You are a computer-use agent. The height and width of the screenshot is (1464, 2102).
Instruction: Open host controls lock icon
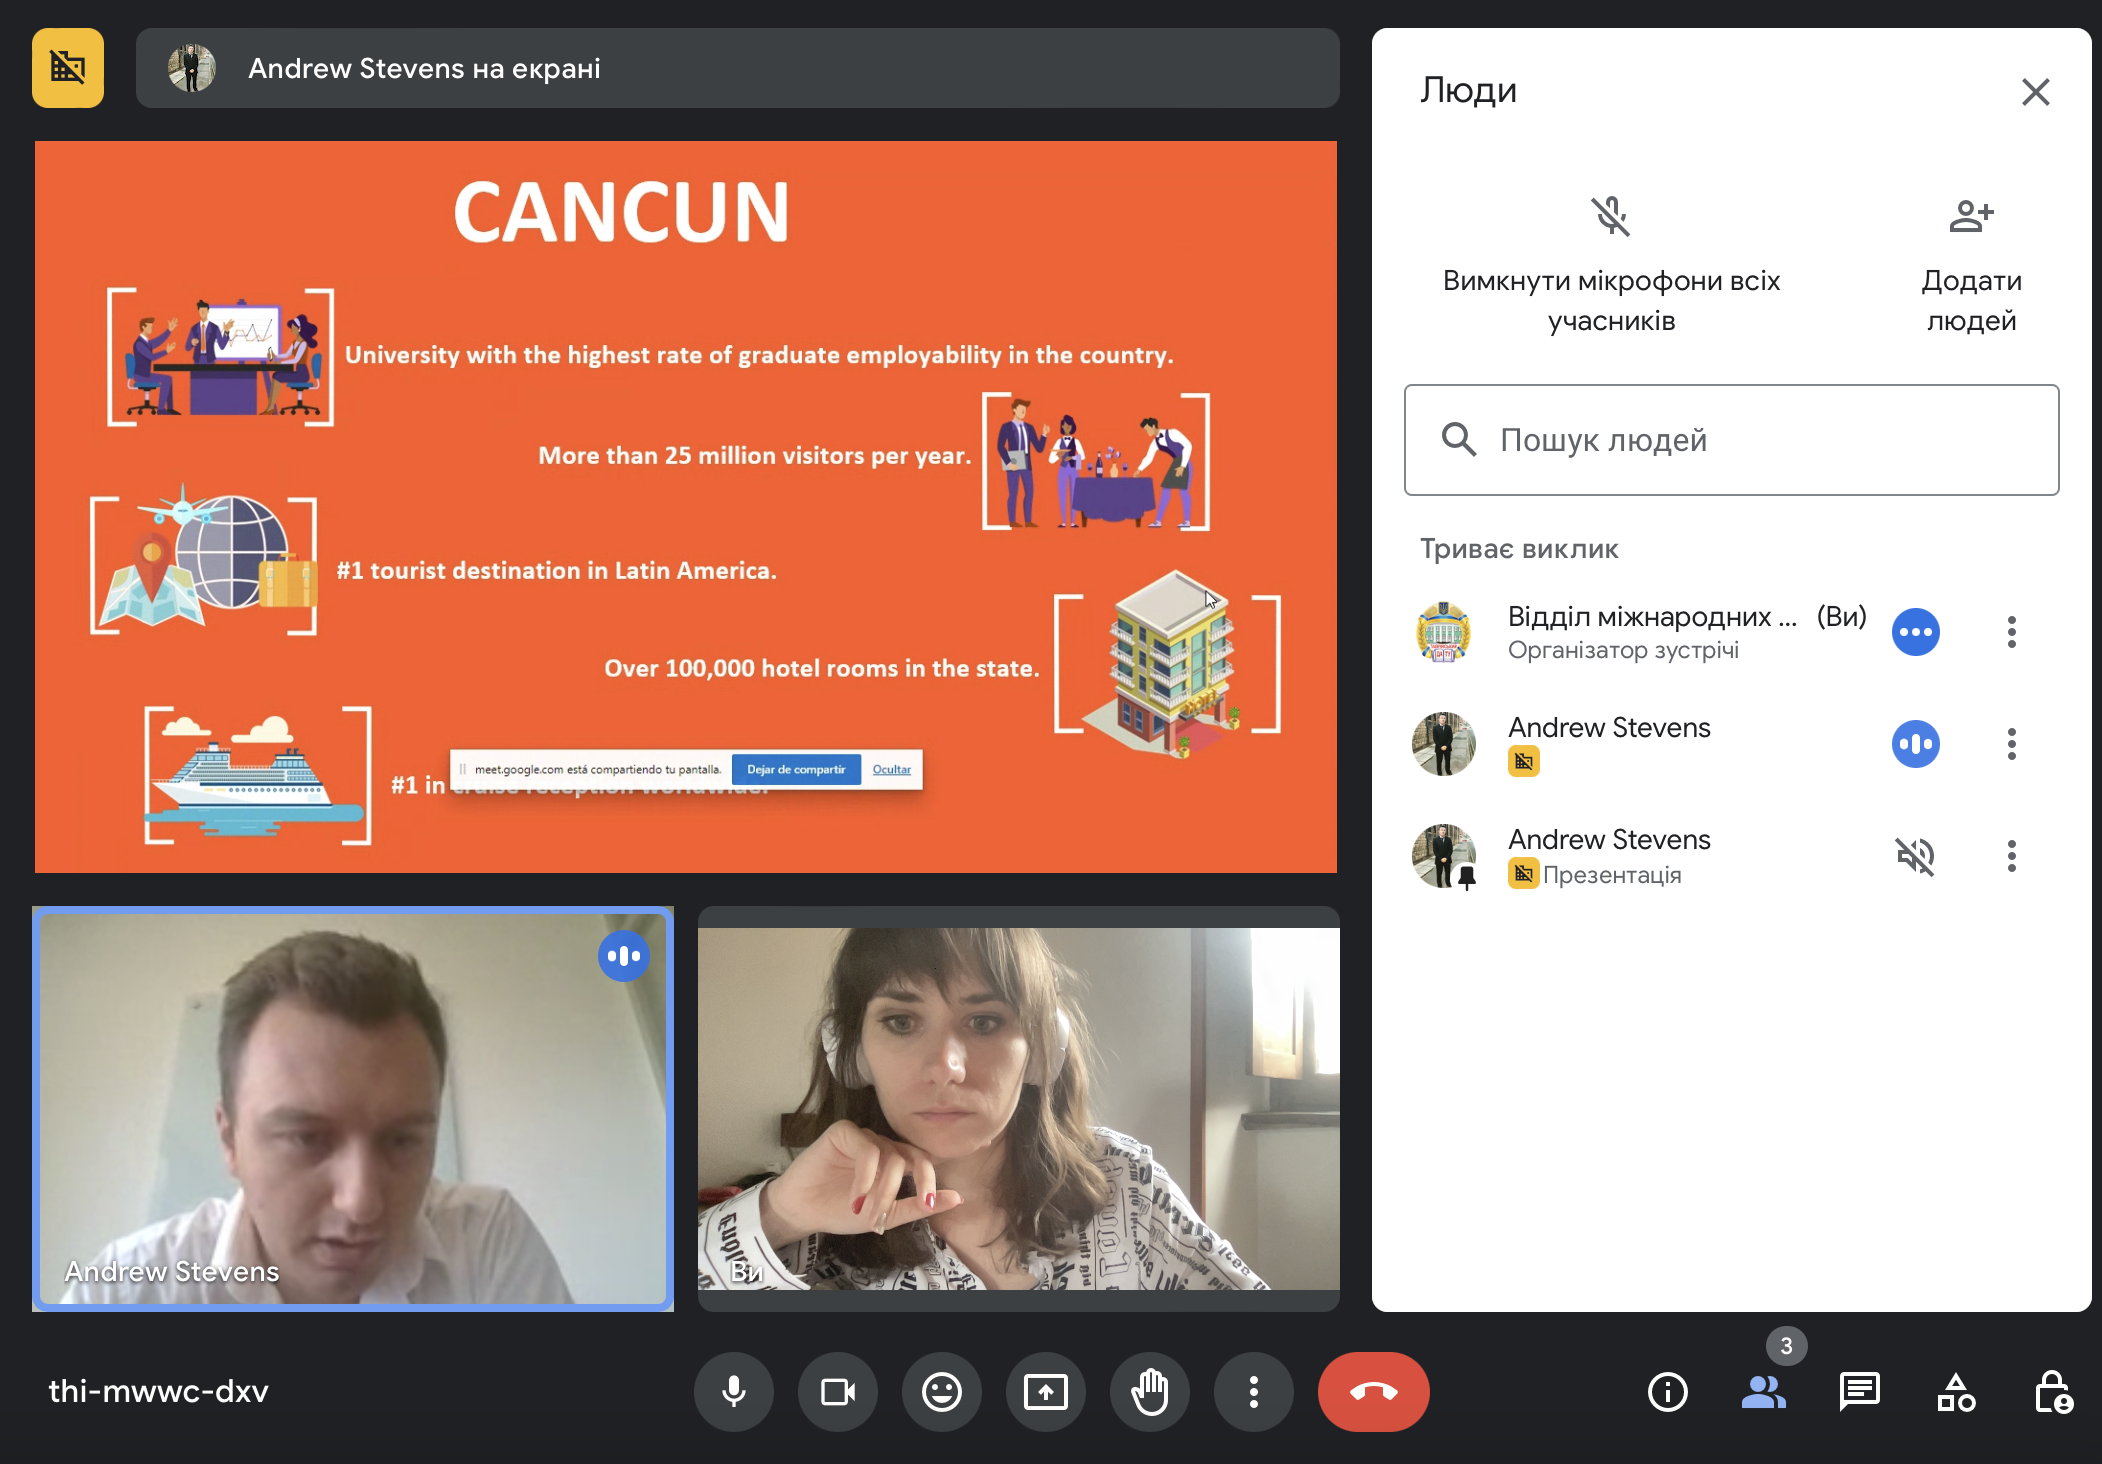coord(2053,1391)
